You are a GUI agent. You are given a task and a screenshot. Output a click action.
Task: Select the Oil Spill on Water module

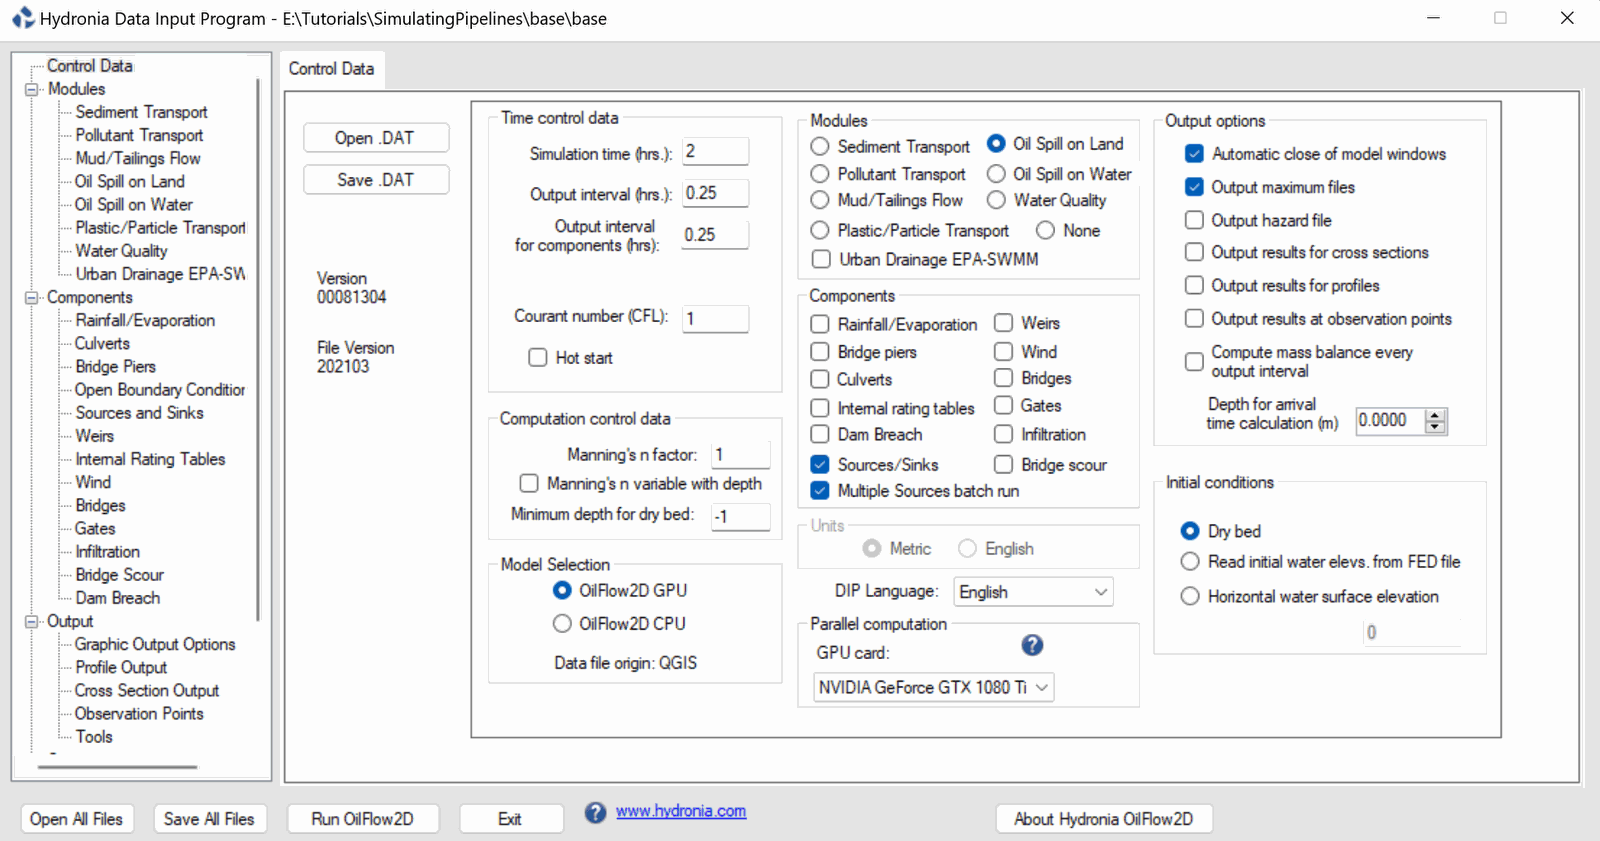pyautogui.click(x=996, y=174)
